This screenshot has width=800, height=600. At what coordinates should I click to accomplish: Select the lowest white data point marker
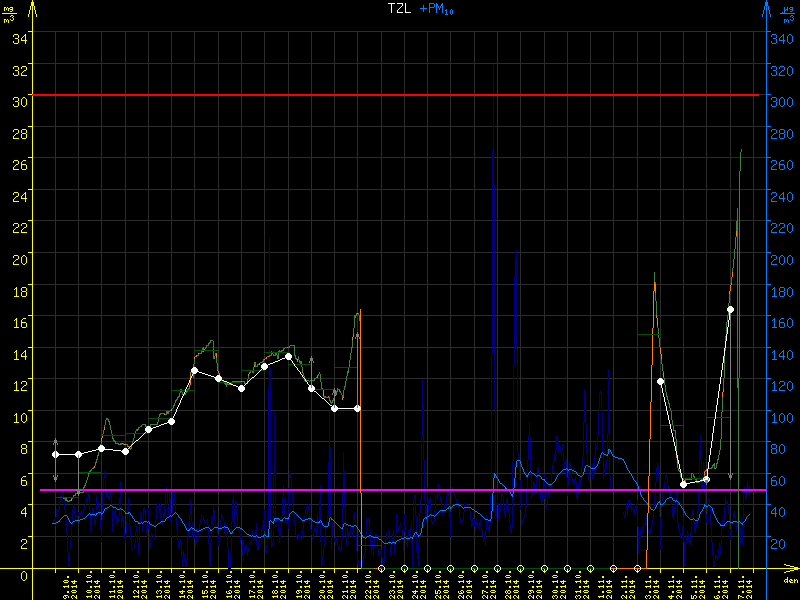pos(683,484)
